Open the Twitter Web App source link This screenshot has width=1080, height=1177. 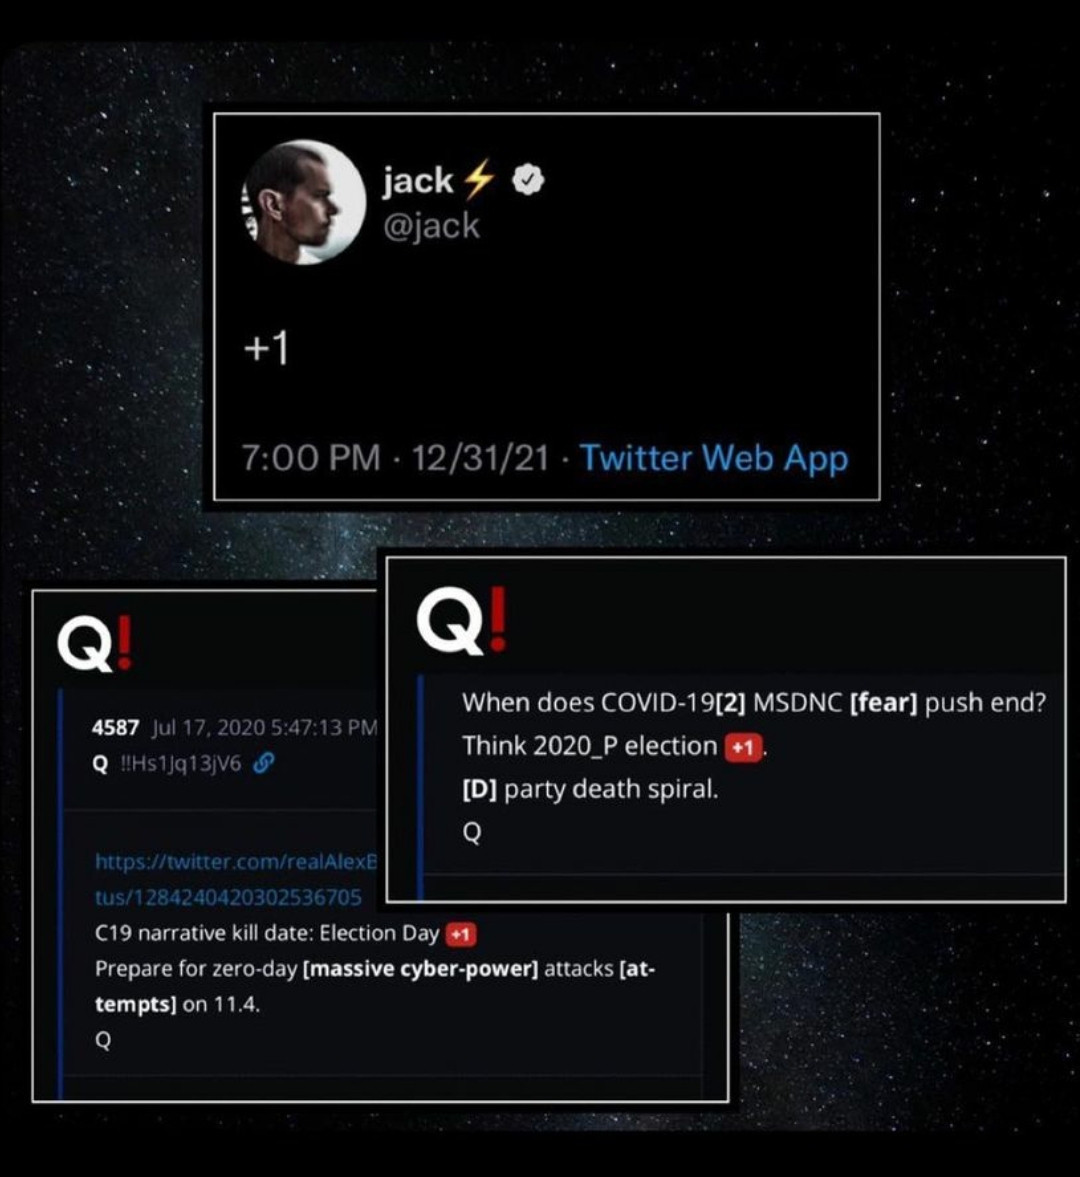[x=714, y=458]
